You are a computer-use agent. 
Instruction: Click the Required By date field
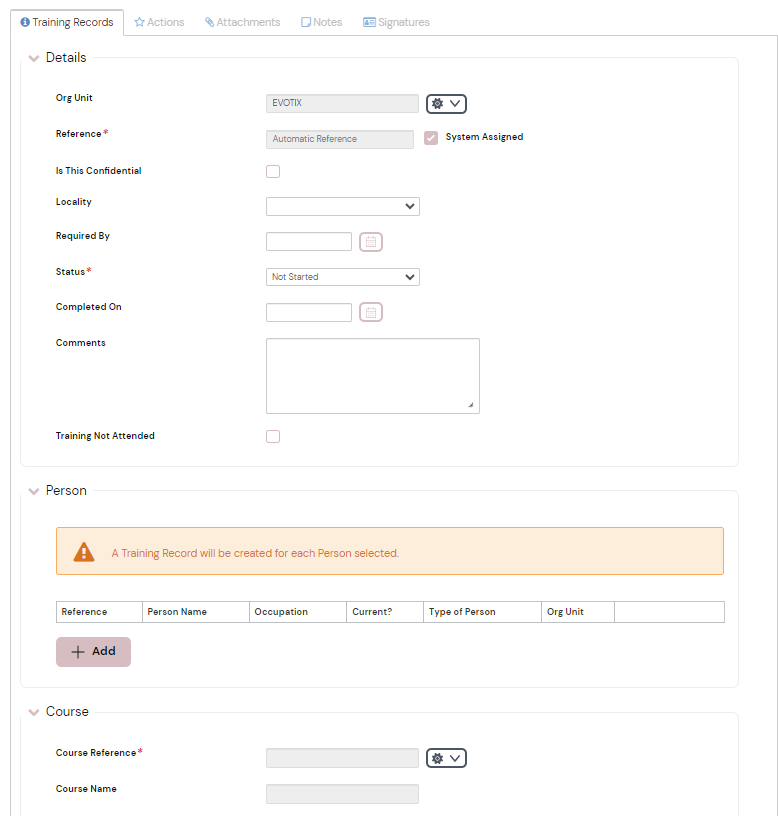pyautogui.click(x=308, y=242)
